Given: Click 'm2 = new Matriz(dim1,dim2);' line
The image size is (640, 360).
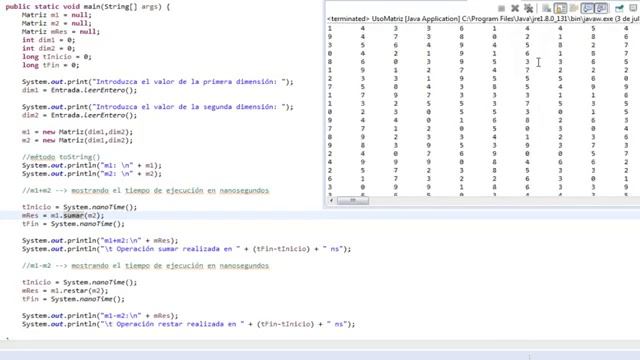Looking at the screenshot, I should (x=78, y=140).
